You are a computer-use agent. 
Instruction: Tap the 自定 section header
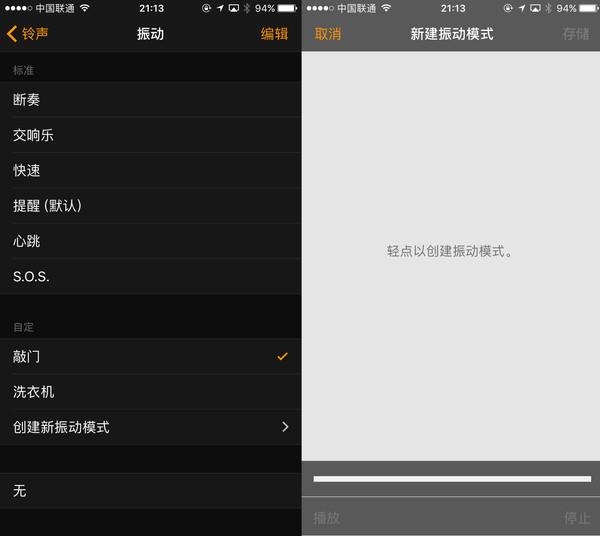23,327
